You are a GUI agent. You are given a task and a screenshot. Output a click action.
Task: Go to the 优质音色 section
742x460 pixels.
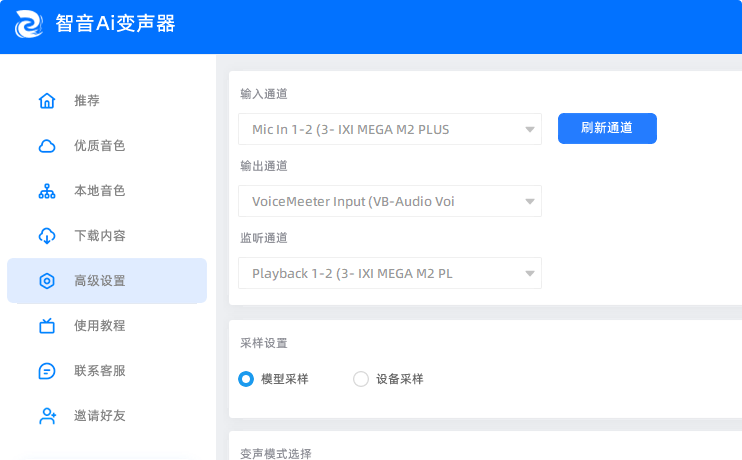pos(107,146)
